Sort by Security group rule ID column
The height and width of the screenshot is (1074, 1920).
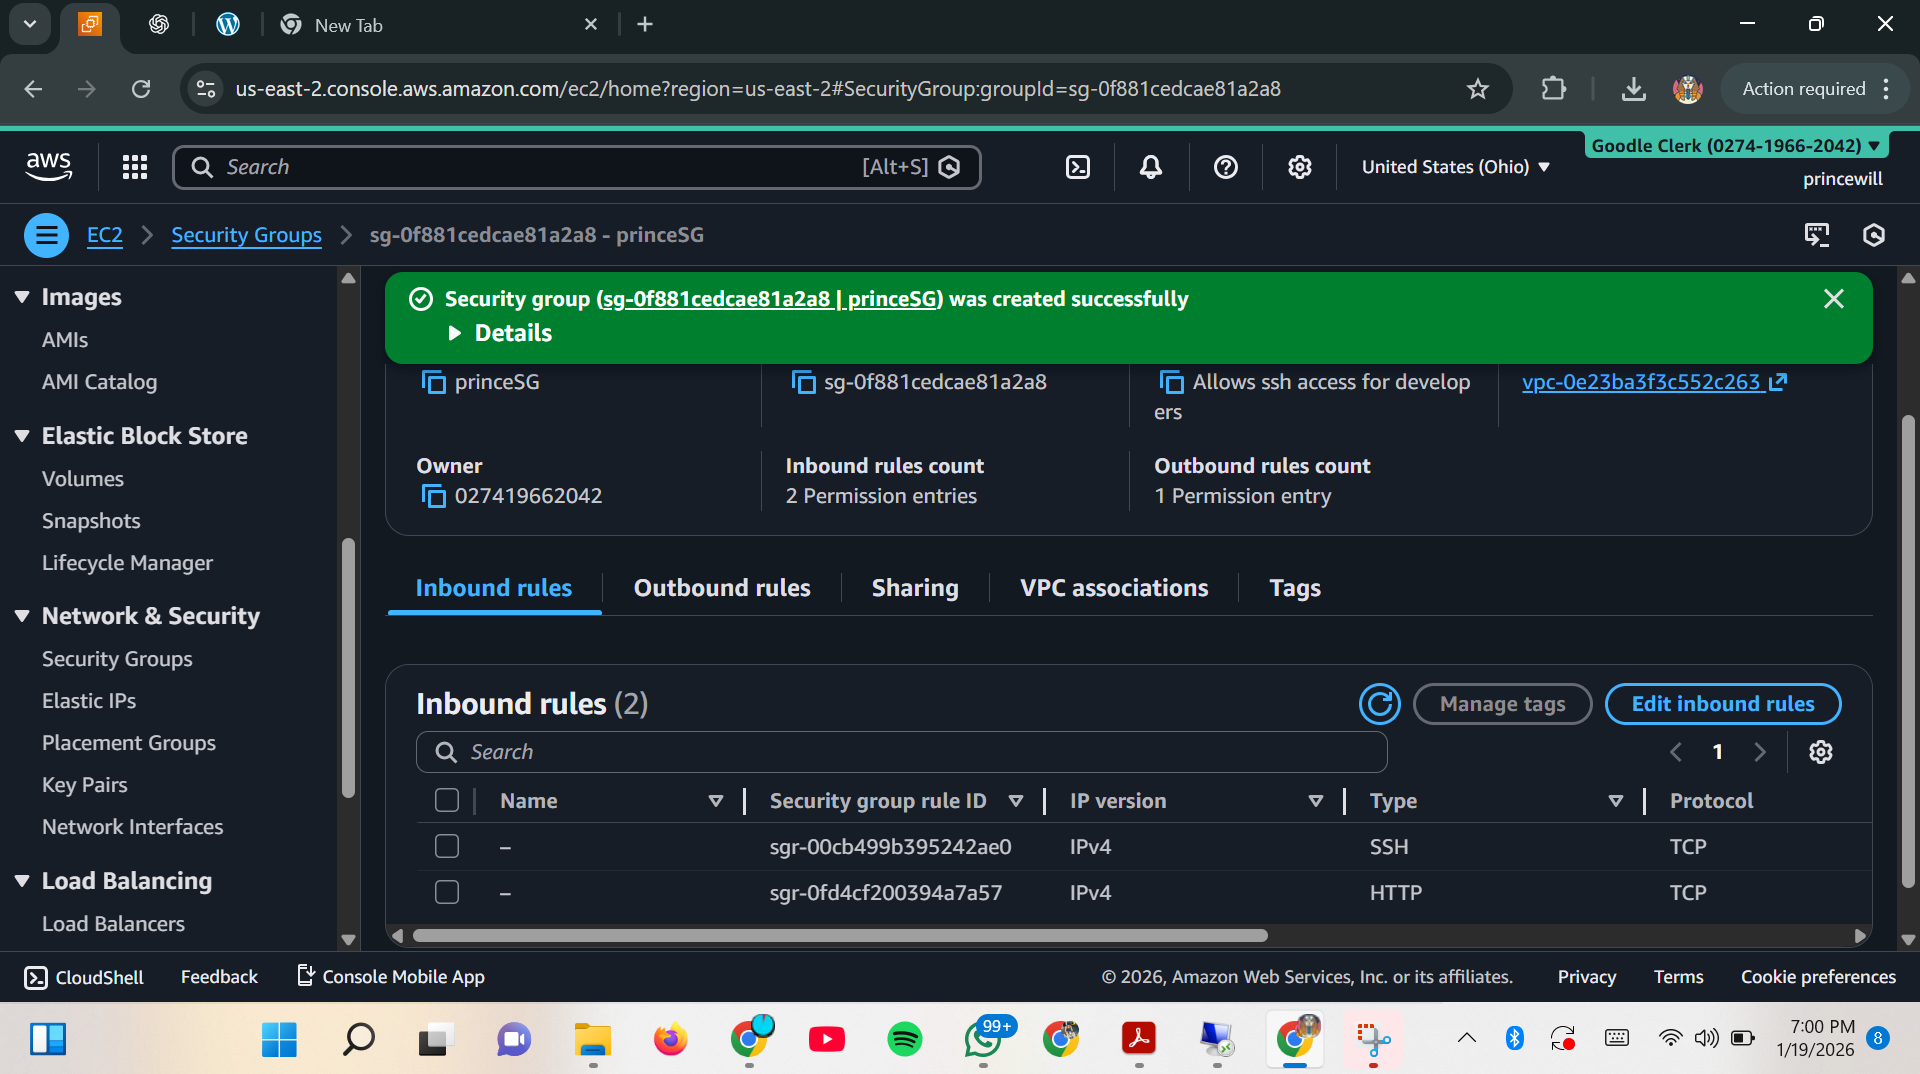pyautogui.click(x=1016, y=801)
